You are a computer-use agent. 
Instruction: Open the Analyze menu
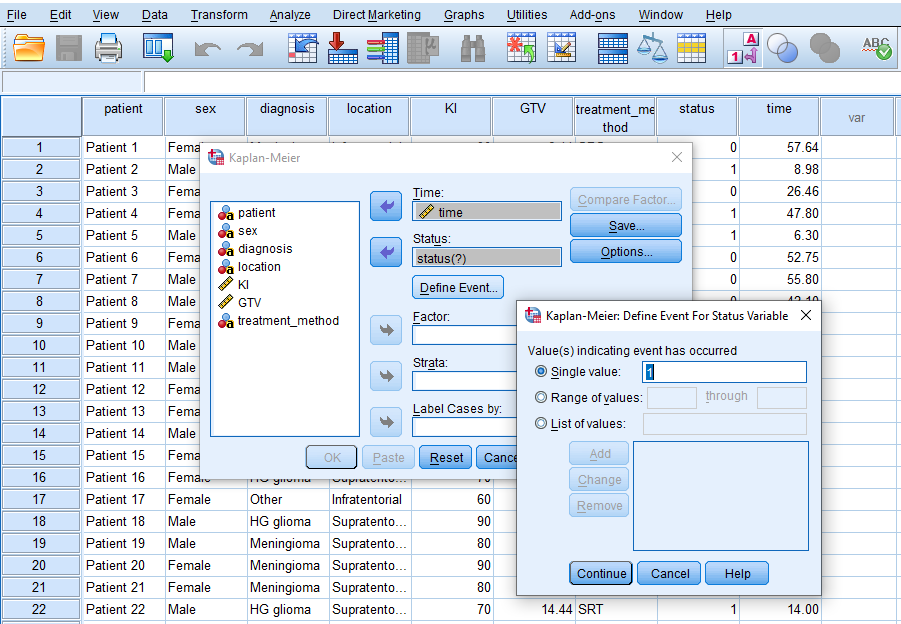[290, 14]
